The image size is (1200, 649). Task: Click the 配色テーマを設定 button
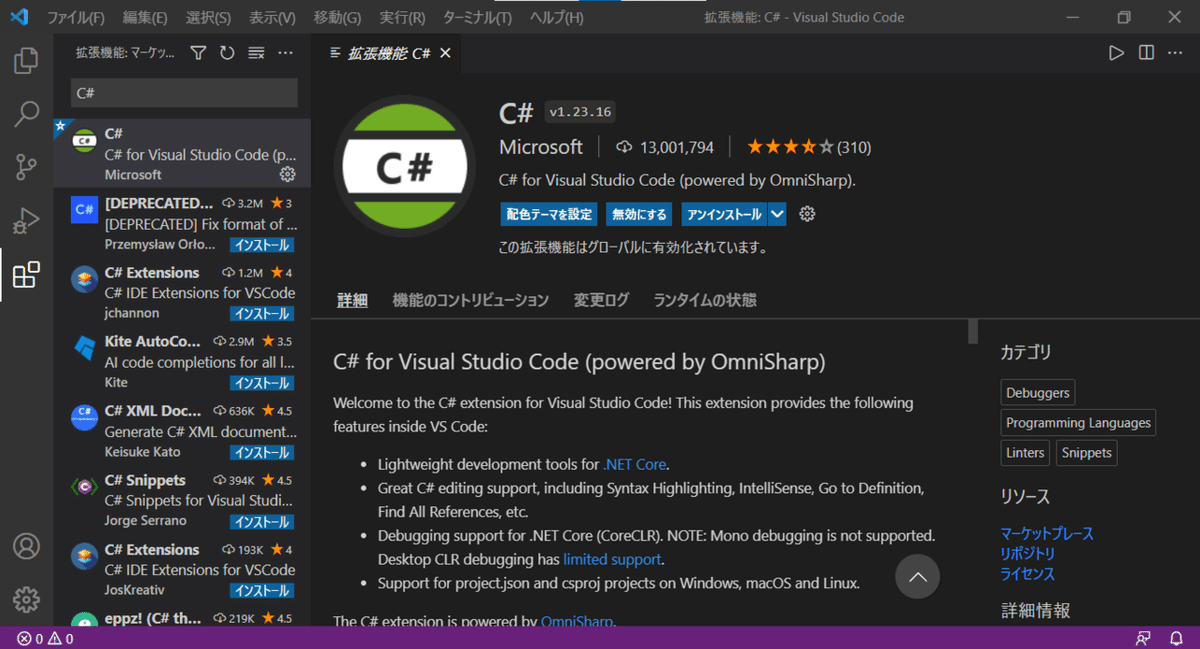click(549, 214)
